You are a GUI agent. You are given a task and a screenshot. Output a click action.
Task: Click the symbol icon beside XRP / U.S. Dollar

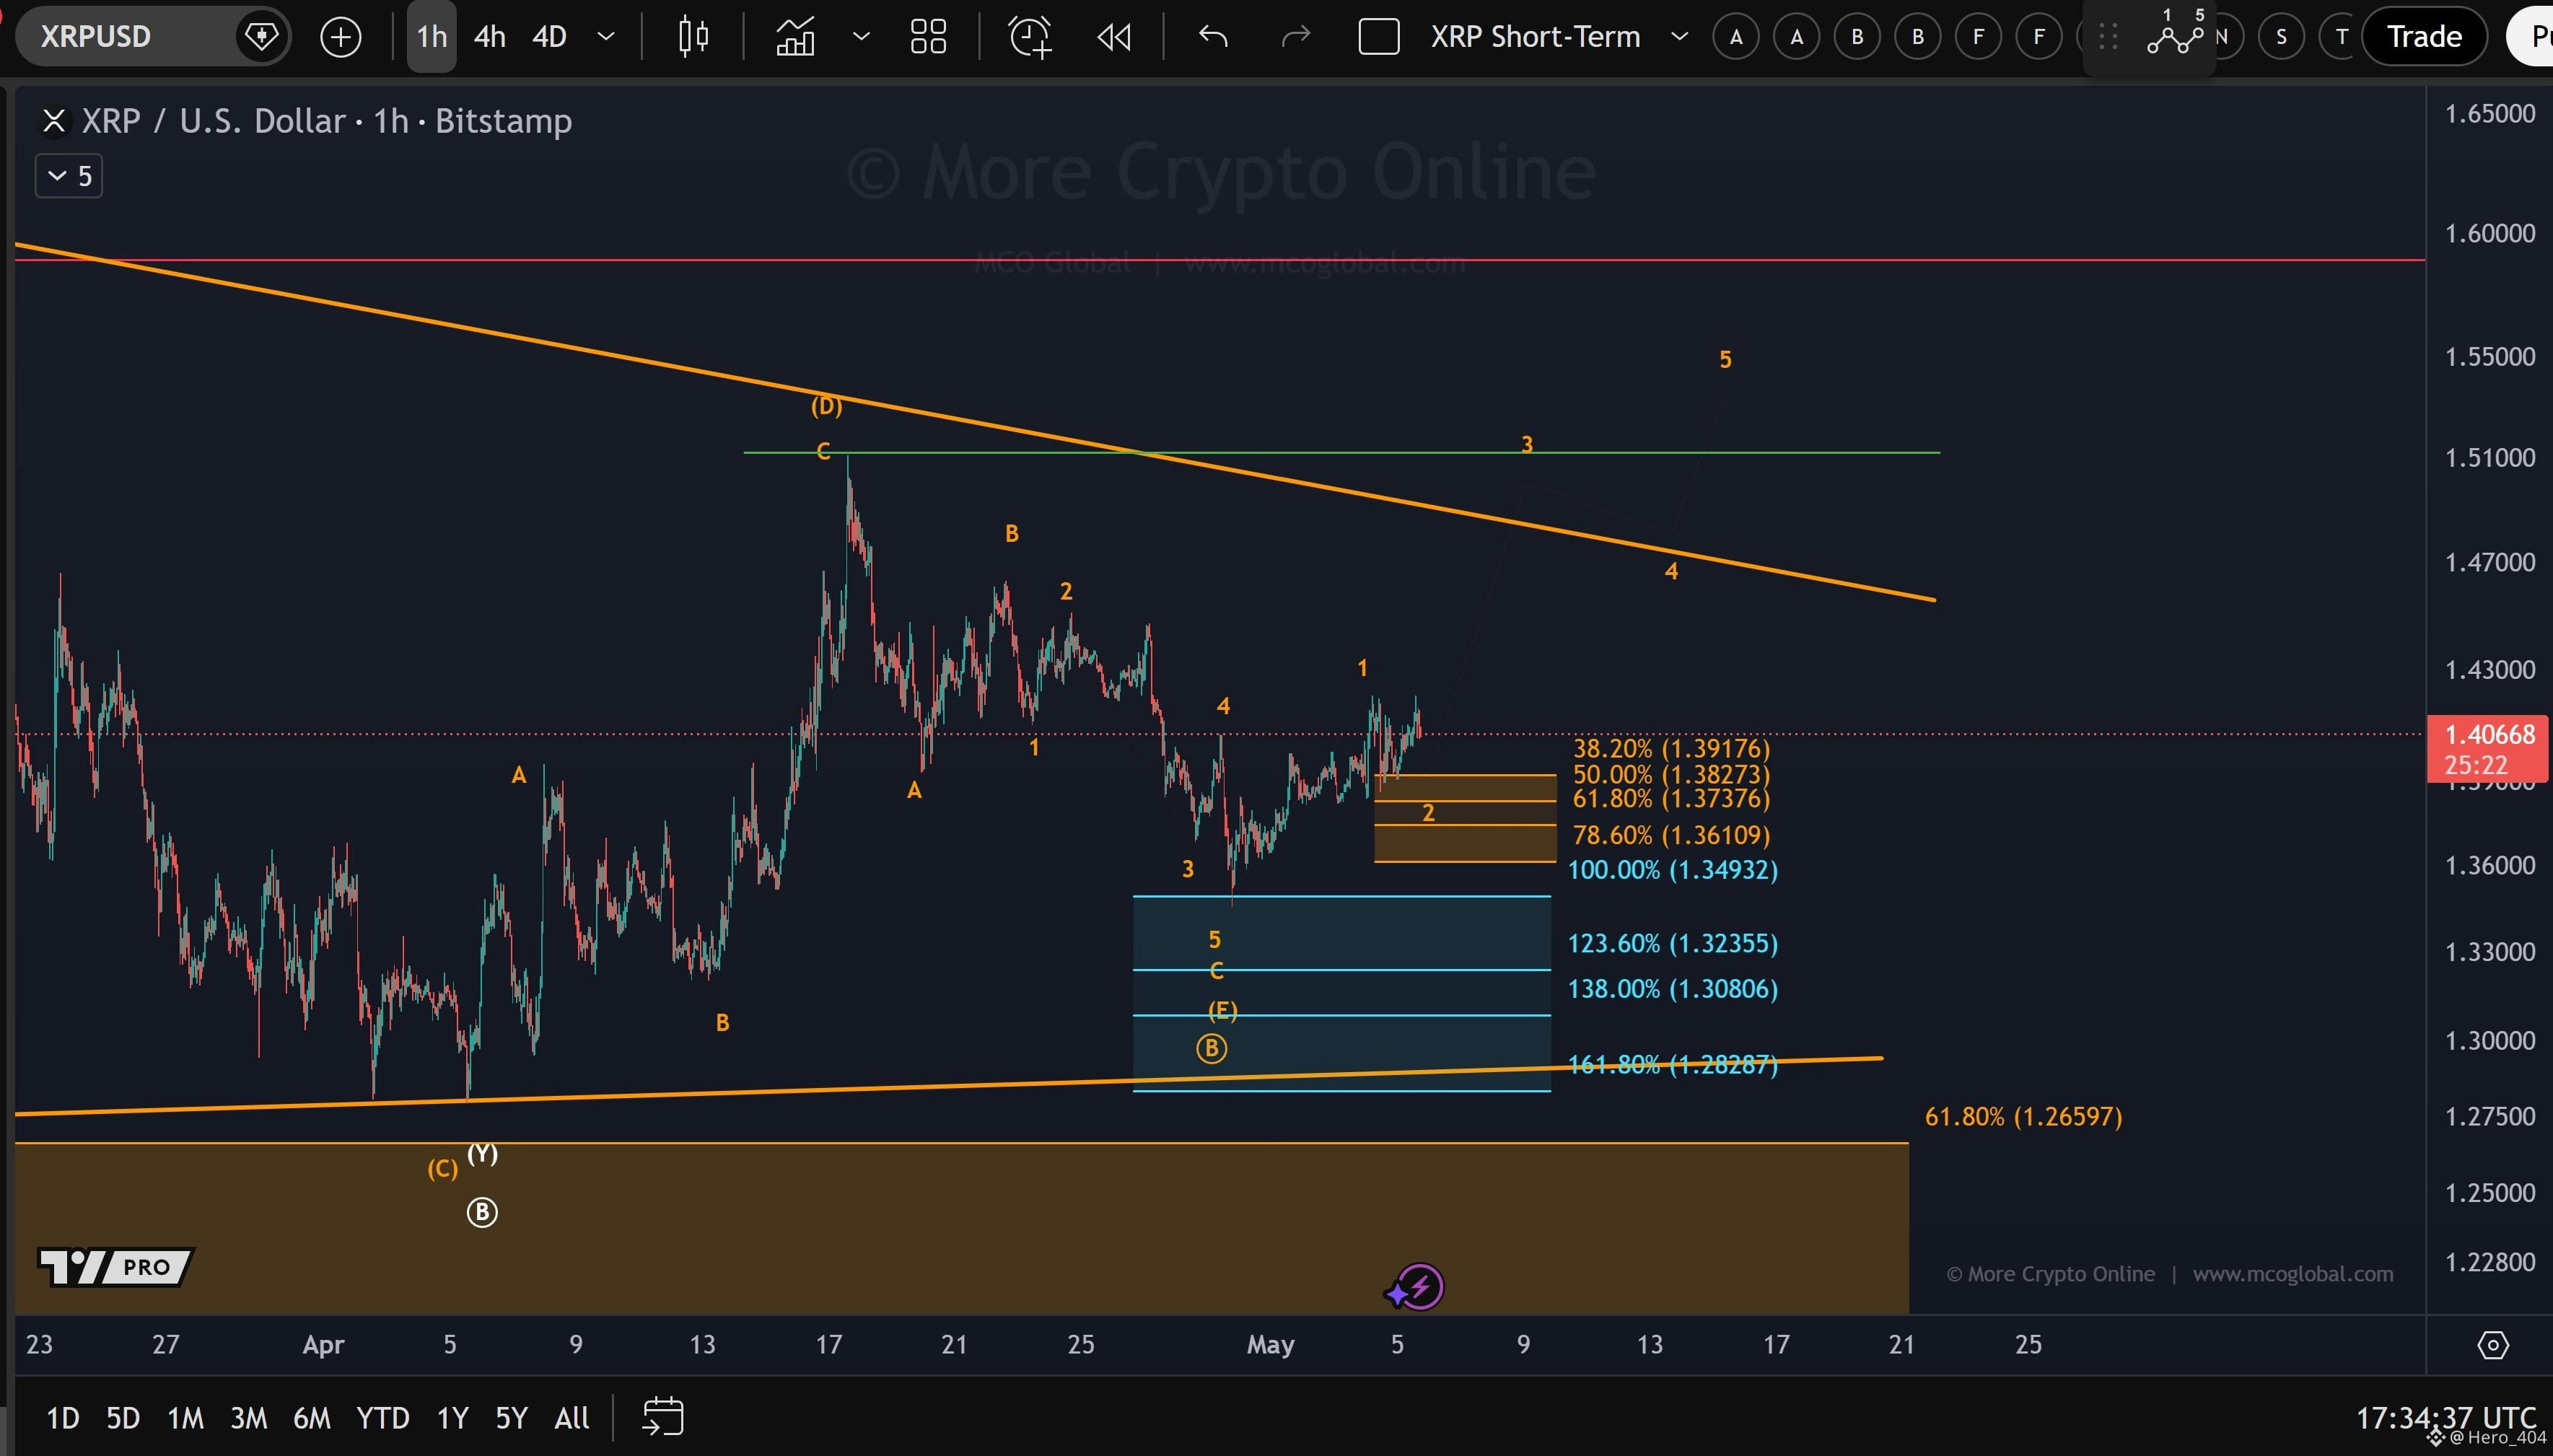54,121
